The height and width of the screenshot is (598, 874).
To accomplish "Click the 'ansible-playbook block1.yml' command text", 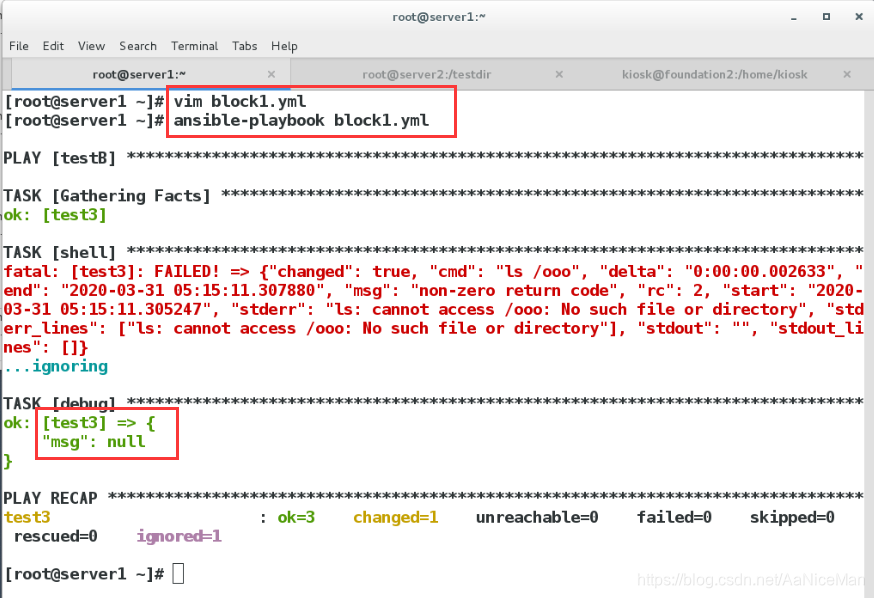I will click(301, 120).
